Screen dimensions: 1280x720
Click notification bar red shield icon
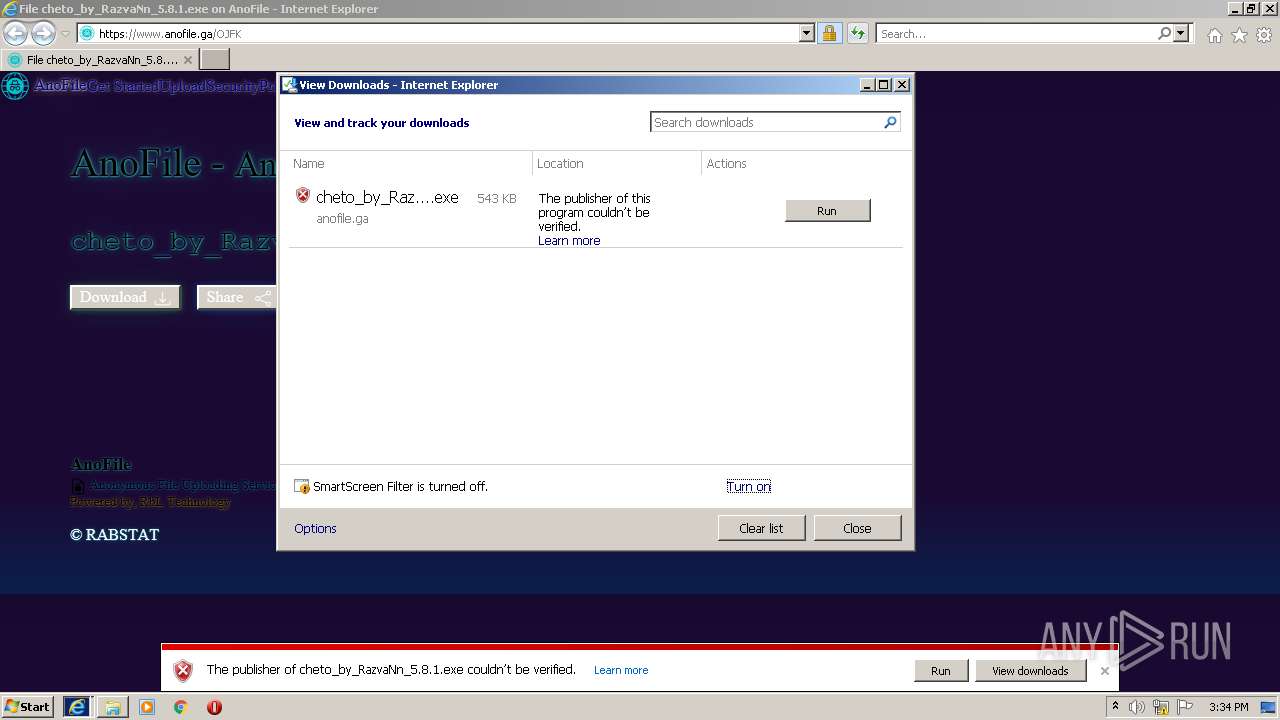tap(183, 671)
